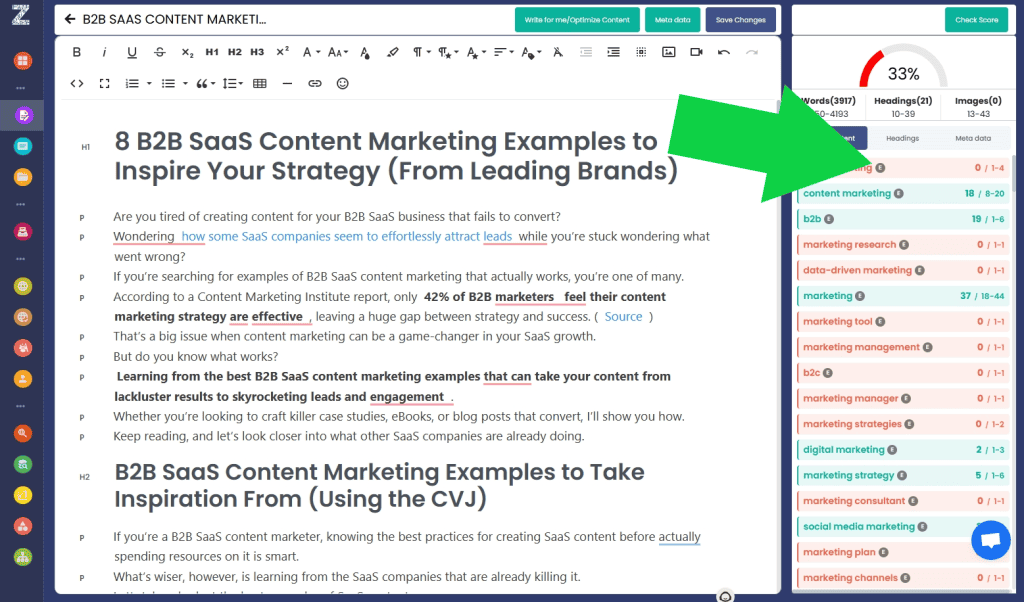Set Heading 3 style via H3

pyautogui.click(x=257, y=52)
